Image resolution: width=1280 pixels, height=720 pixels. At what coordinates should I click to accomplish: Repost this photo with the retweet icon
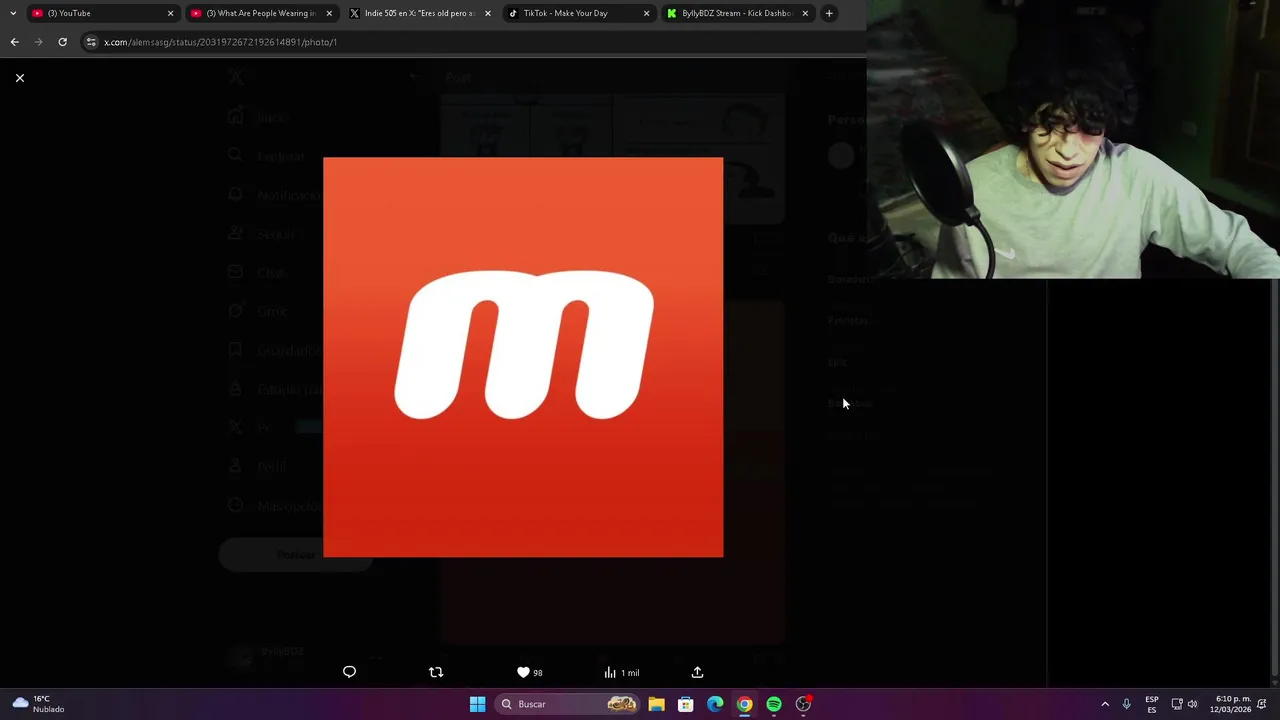[x=436, y=672]
